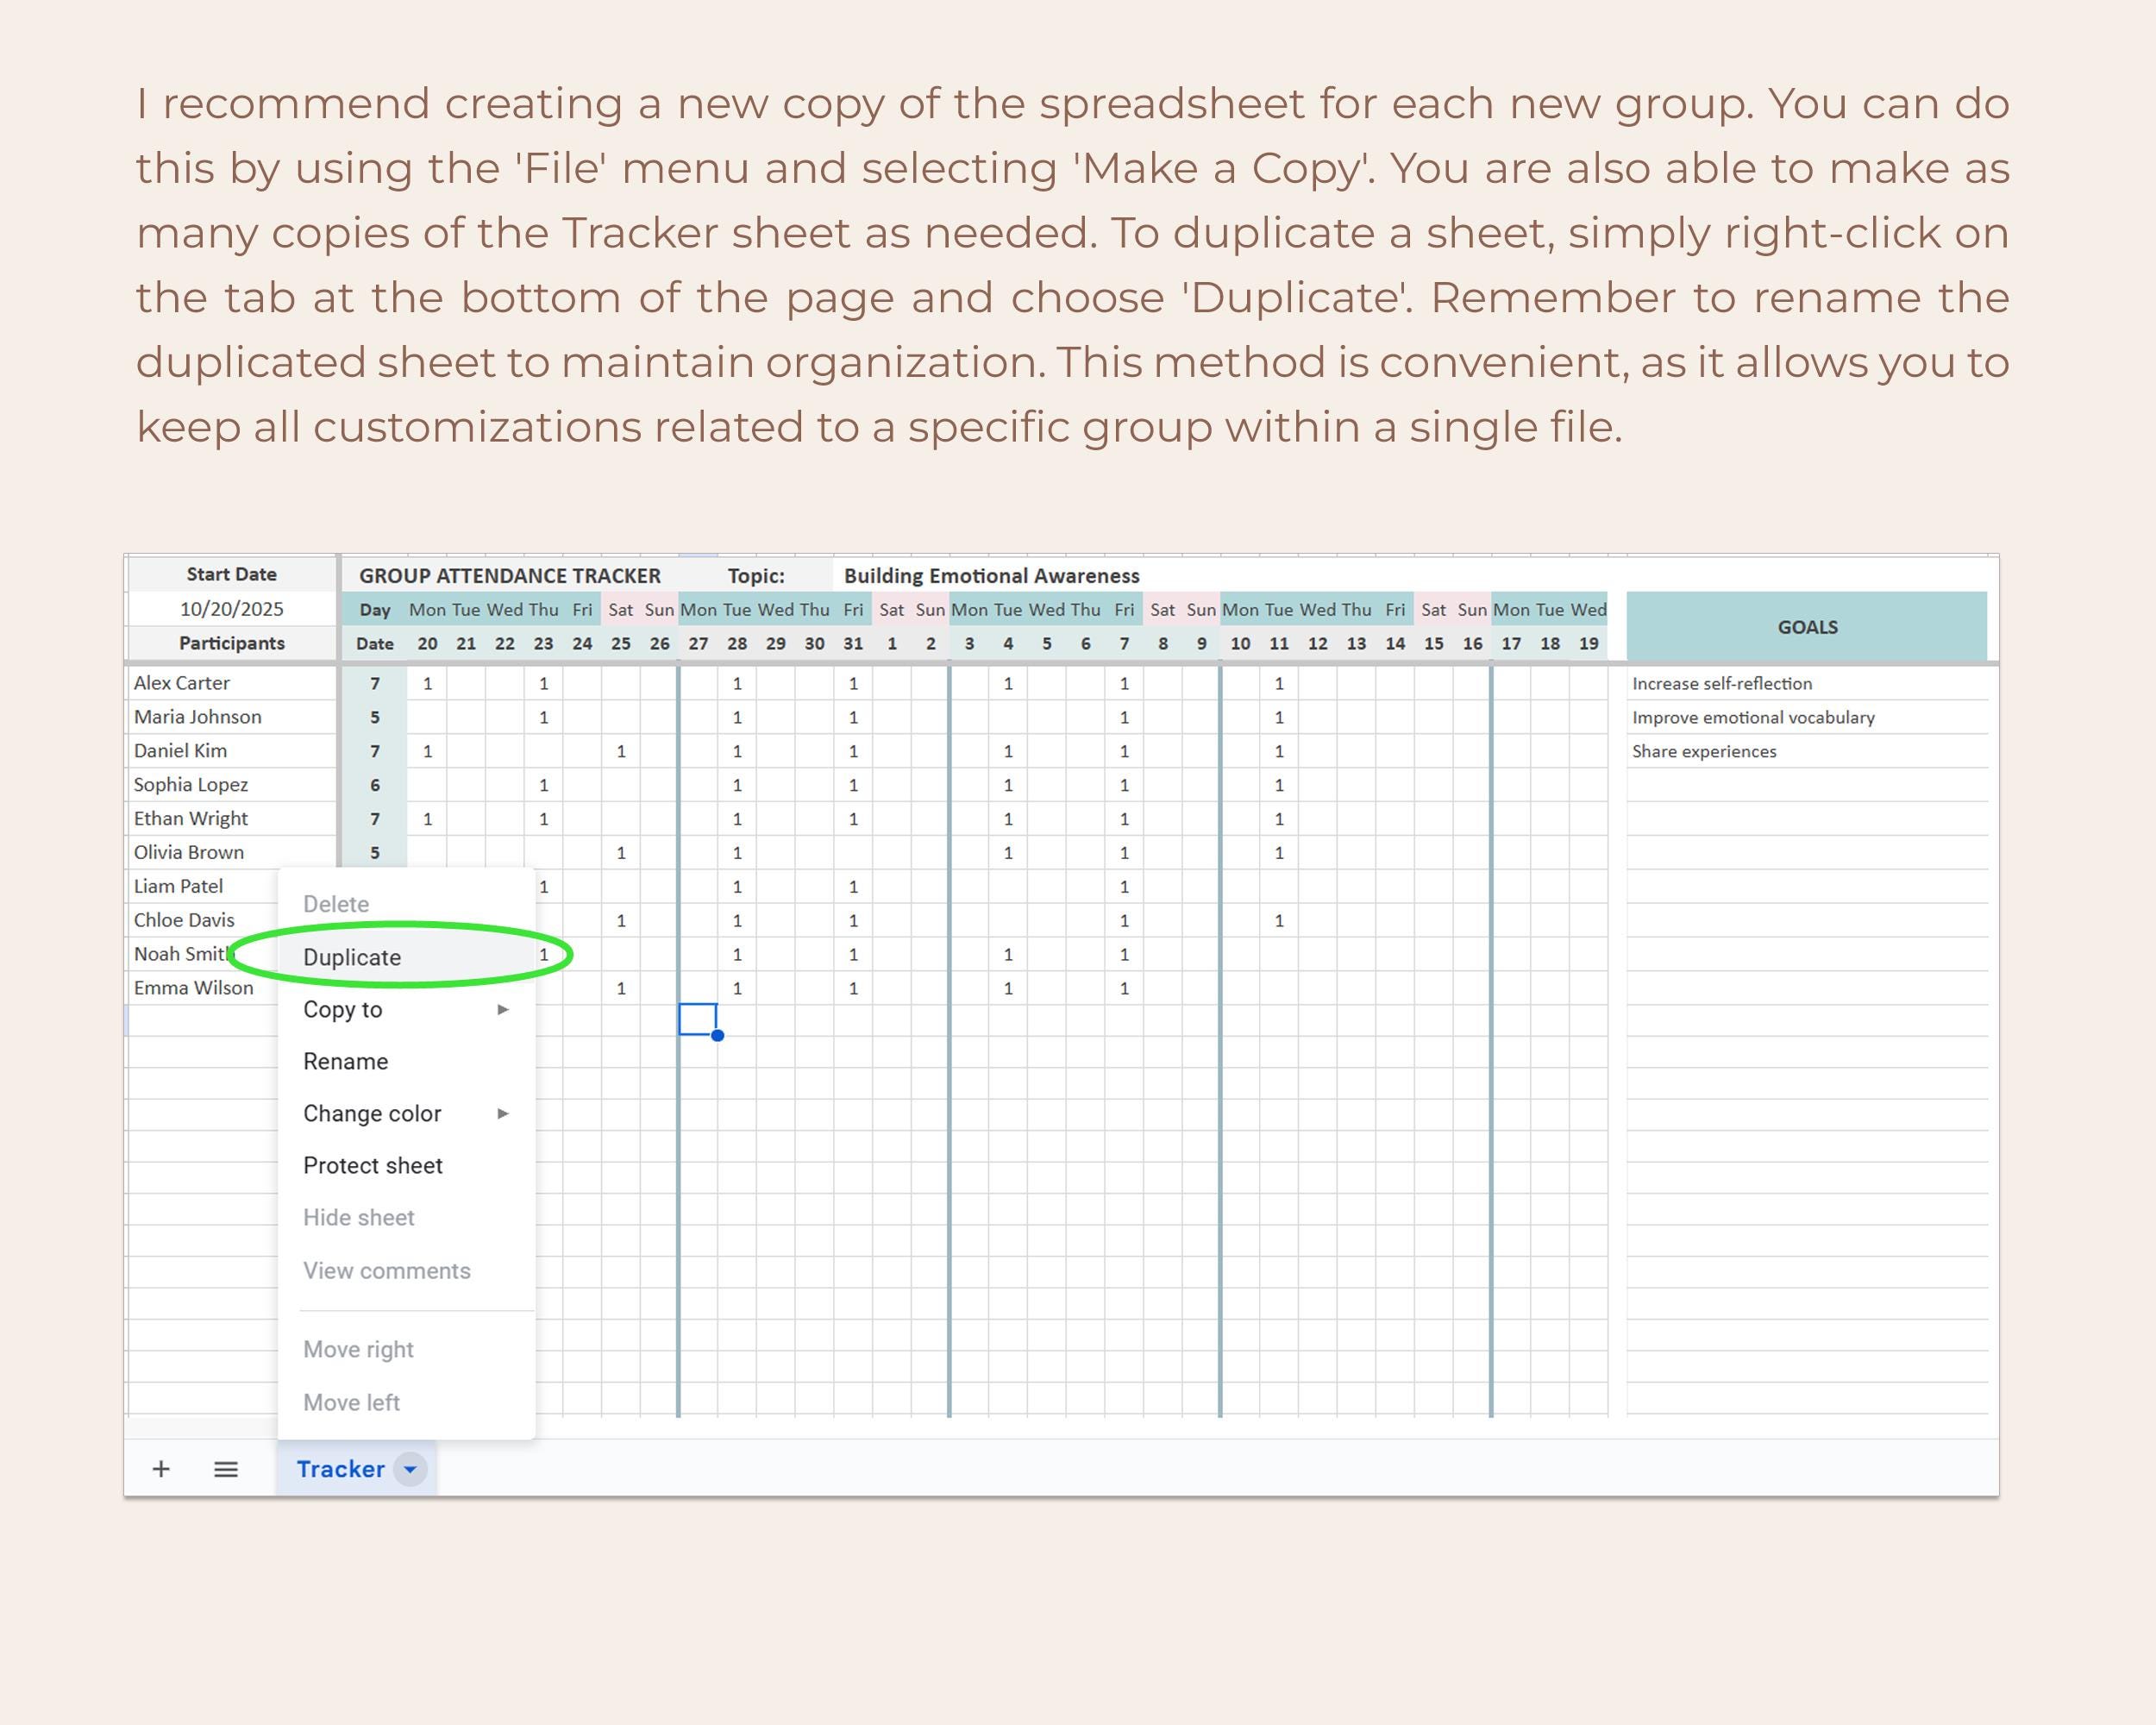Choose Rename in the context menu
This screenshot has height=1725, width=2156.
[406, 1061]
